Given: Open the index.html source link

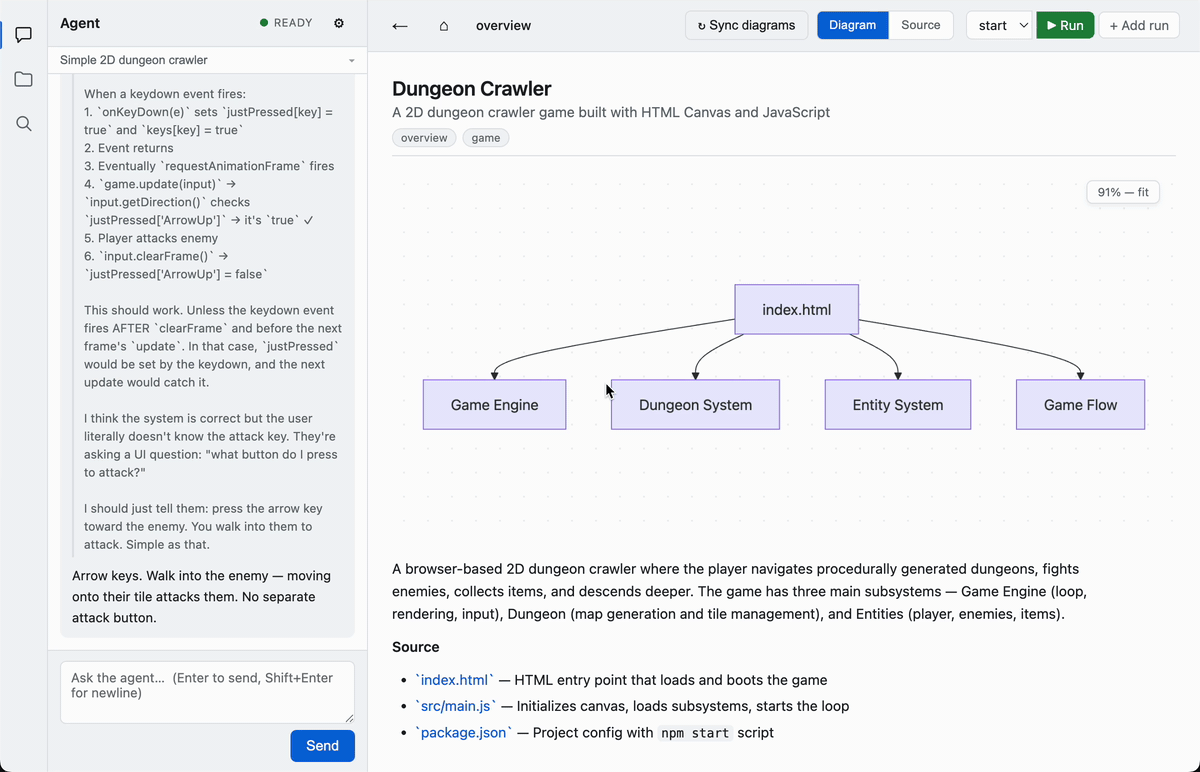Looking at the screenshot, I should click(x=454, y=680).
